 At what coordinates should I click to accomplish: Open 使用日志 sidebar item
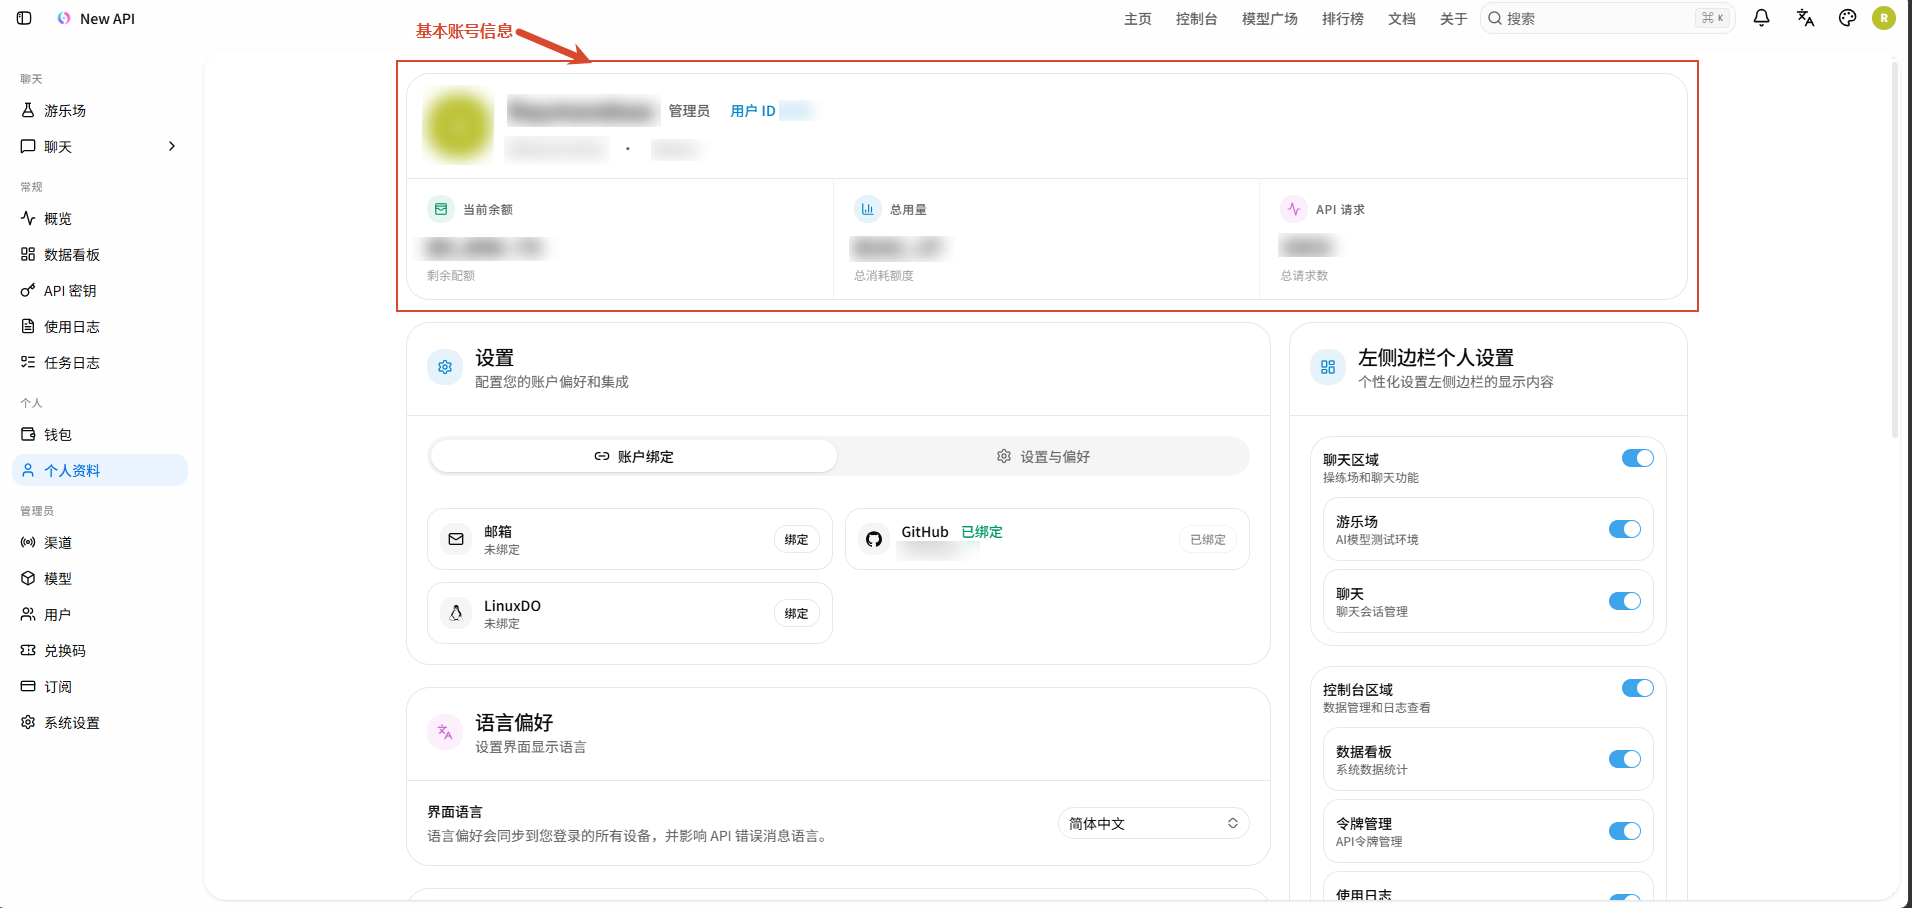[100, 327]
